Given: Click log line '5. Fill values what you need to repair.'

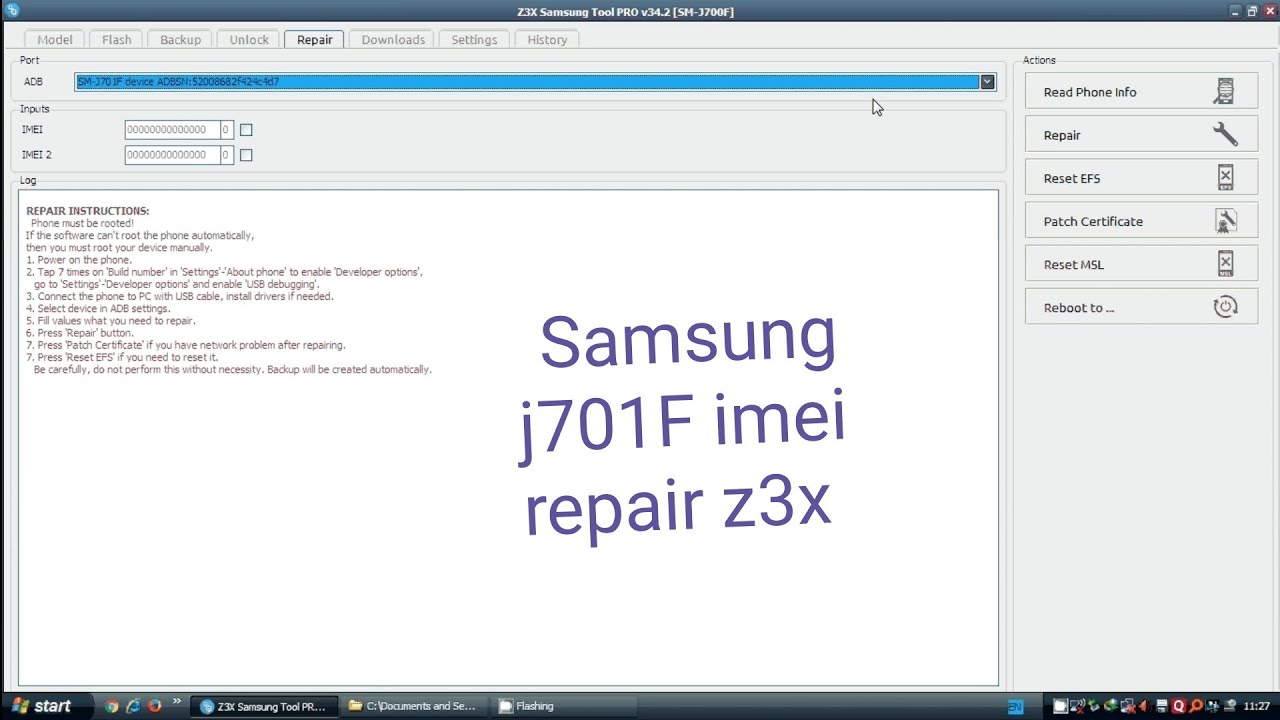Looking at the screenshot, I should tap(111, 321).
